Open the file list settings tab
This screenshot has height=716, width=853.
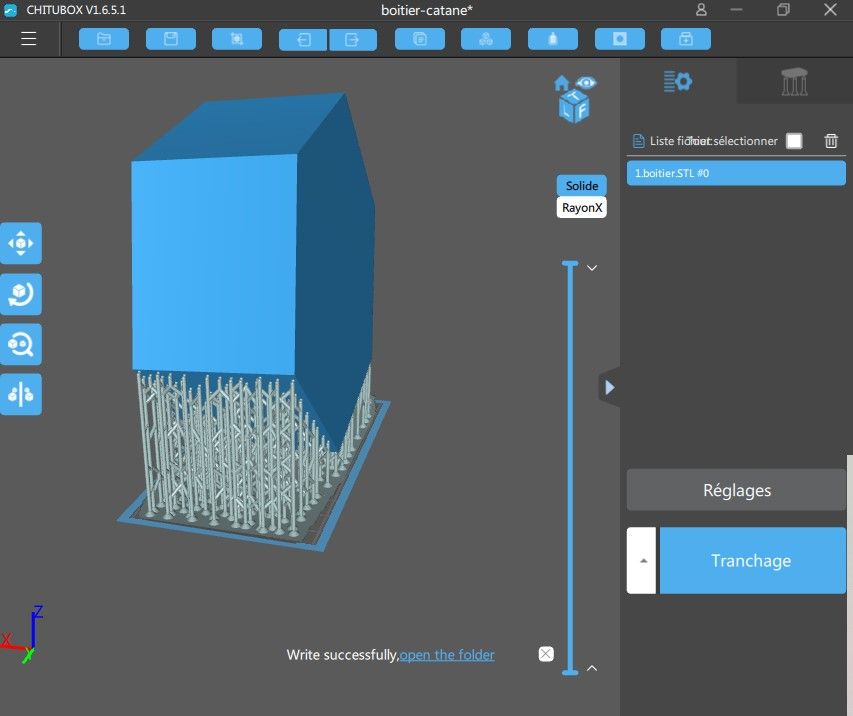[678, 82]
